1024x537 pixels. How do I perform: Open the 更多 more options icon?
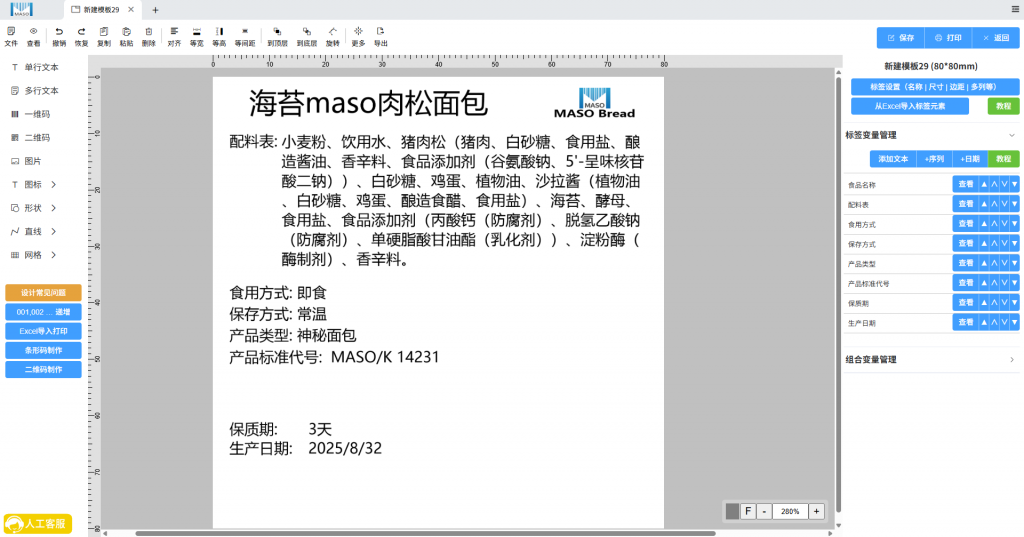pyautogui.click(x=359, y=37)
